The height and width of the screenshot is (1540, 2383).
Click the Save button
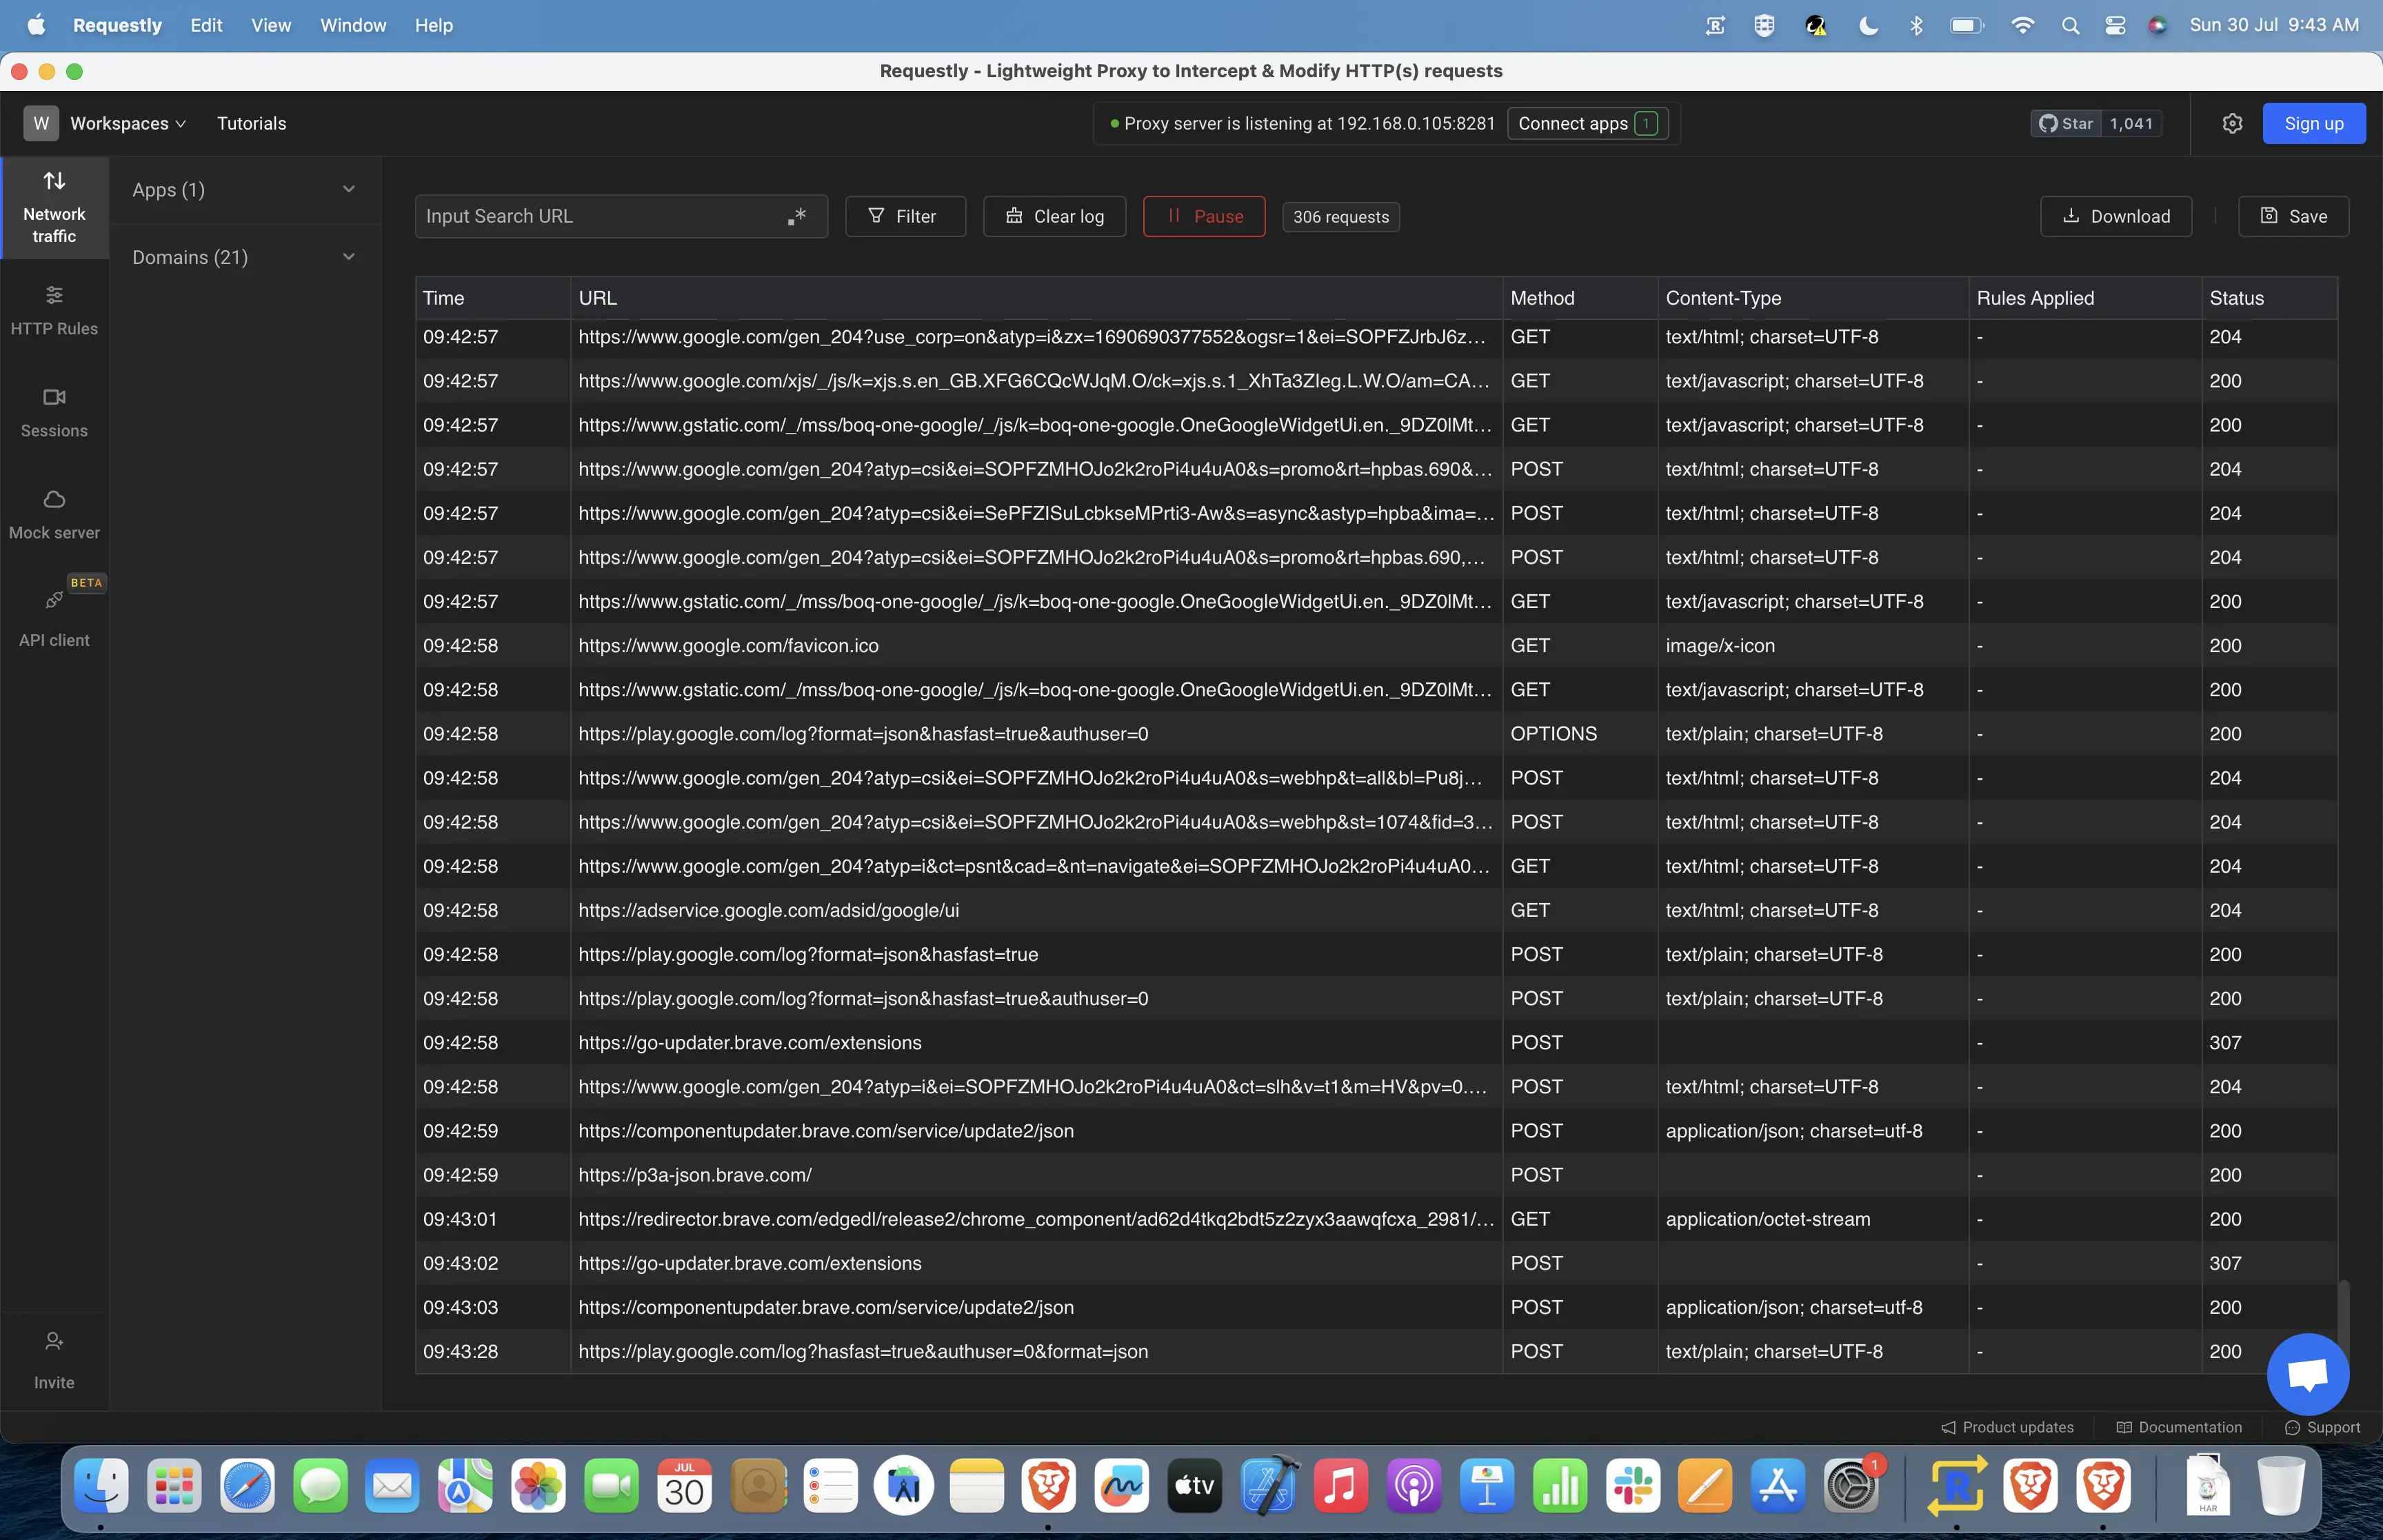(2293, 216)
